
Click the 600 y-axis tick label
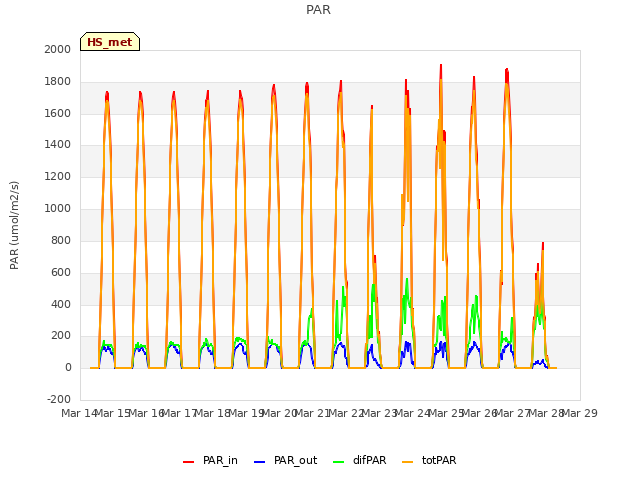[x=61, y=272]
